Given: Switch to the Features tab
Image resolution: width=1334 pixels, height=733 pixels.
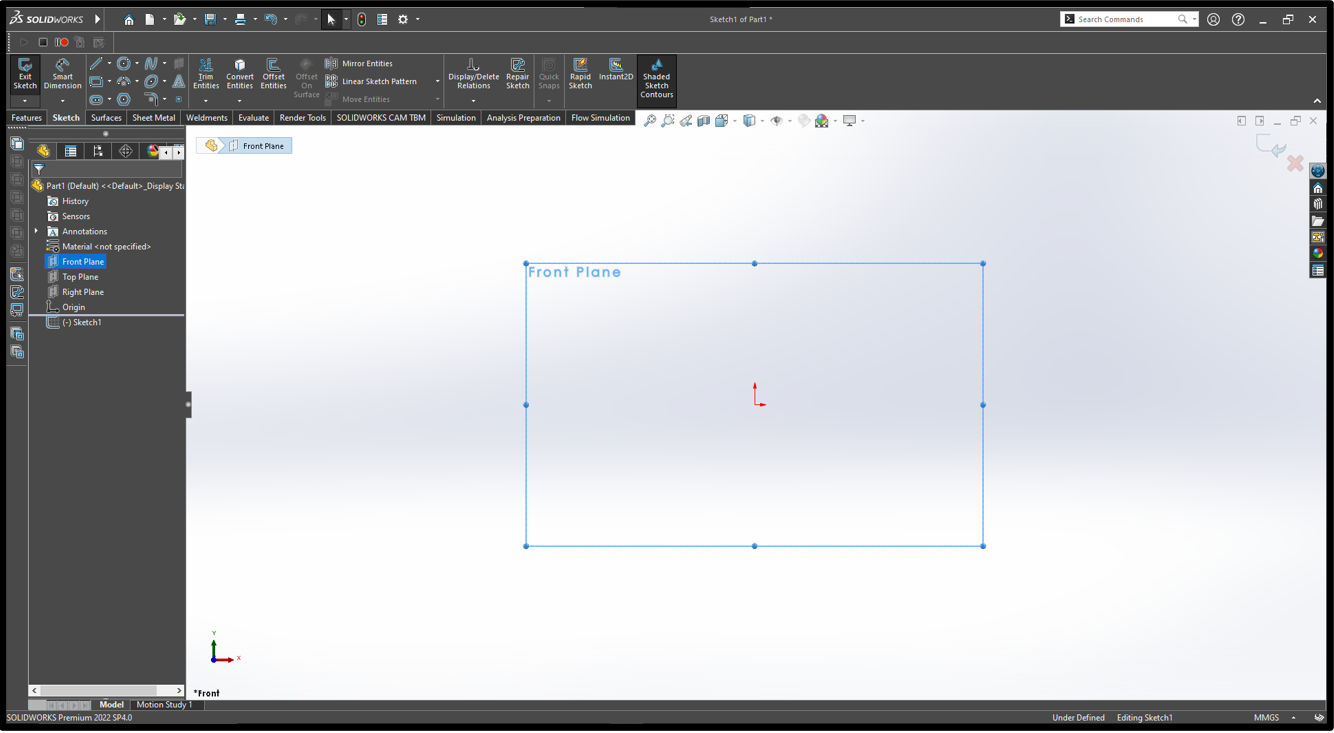Looking at the screenshot, I should click(x=26, y=118).
